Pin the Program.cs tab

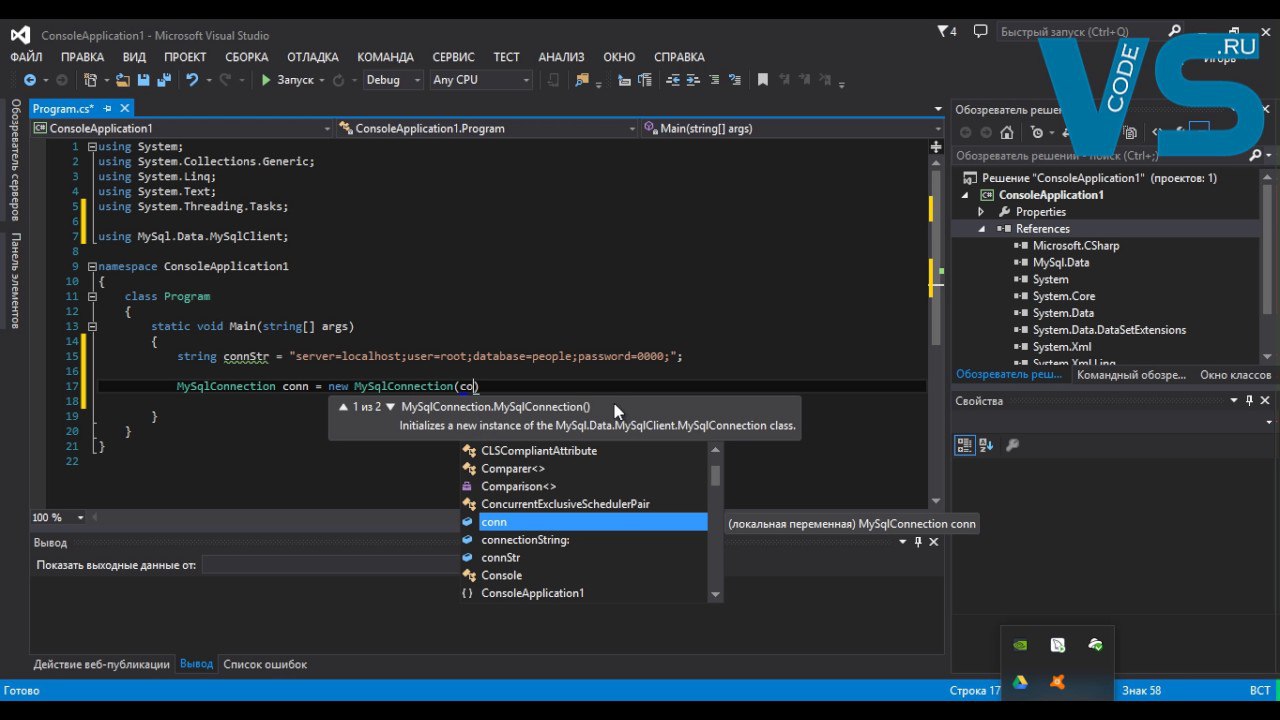108,108
